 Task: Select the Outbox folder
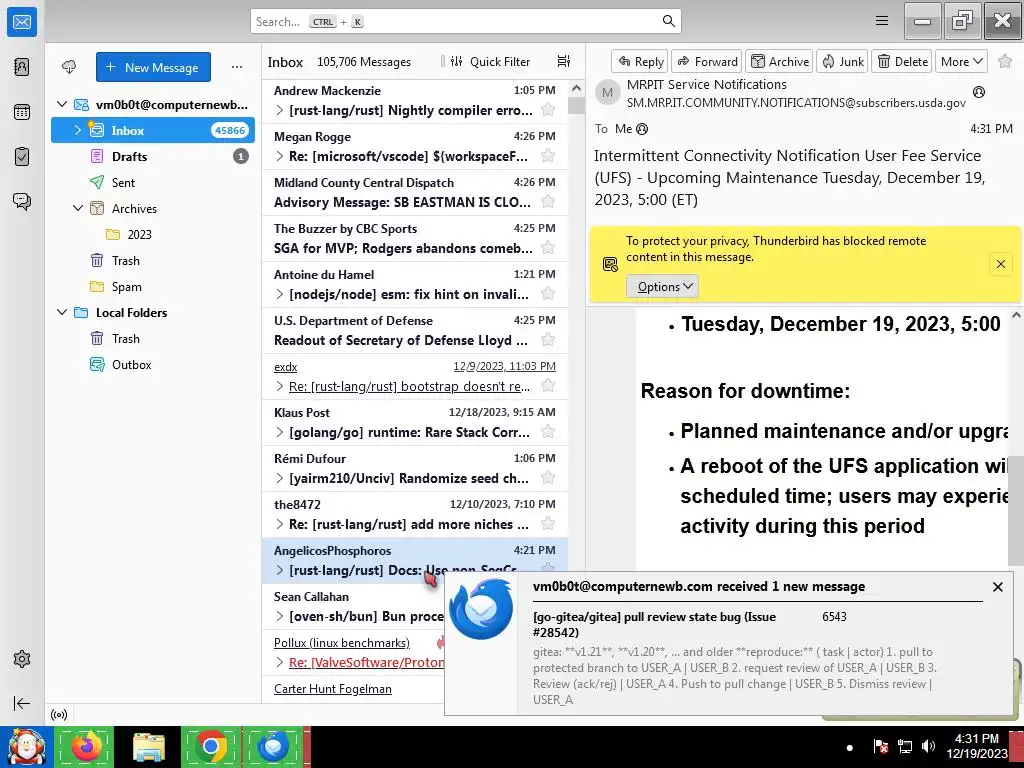(x=153, y=364)
